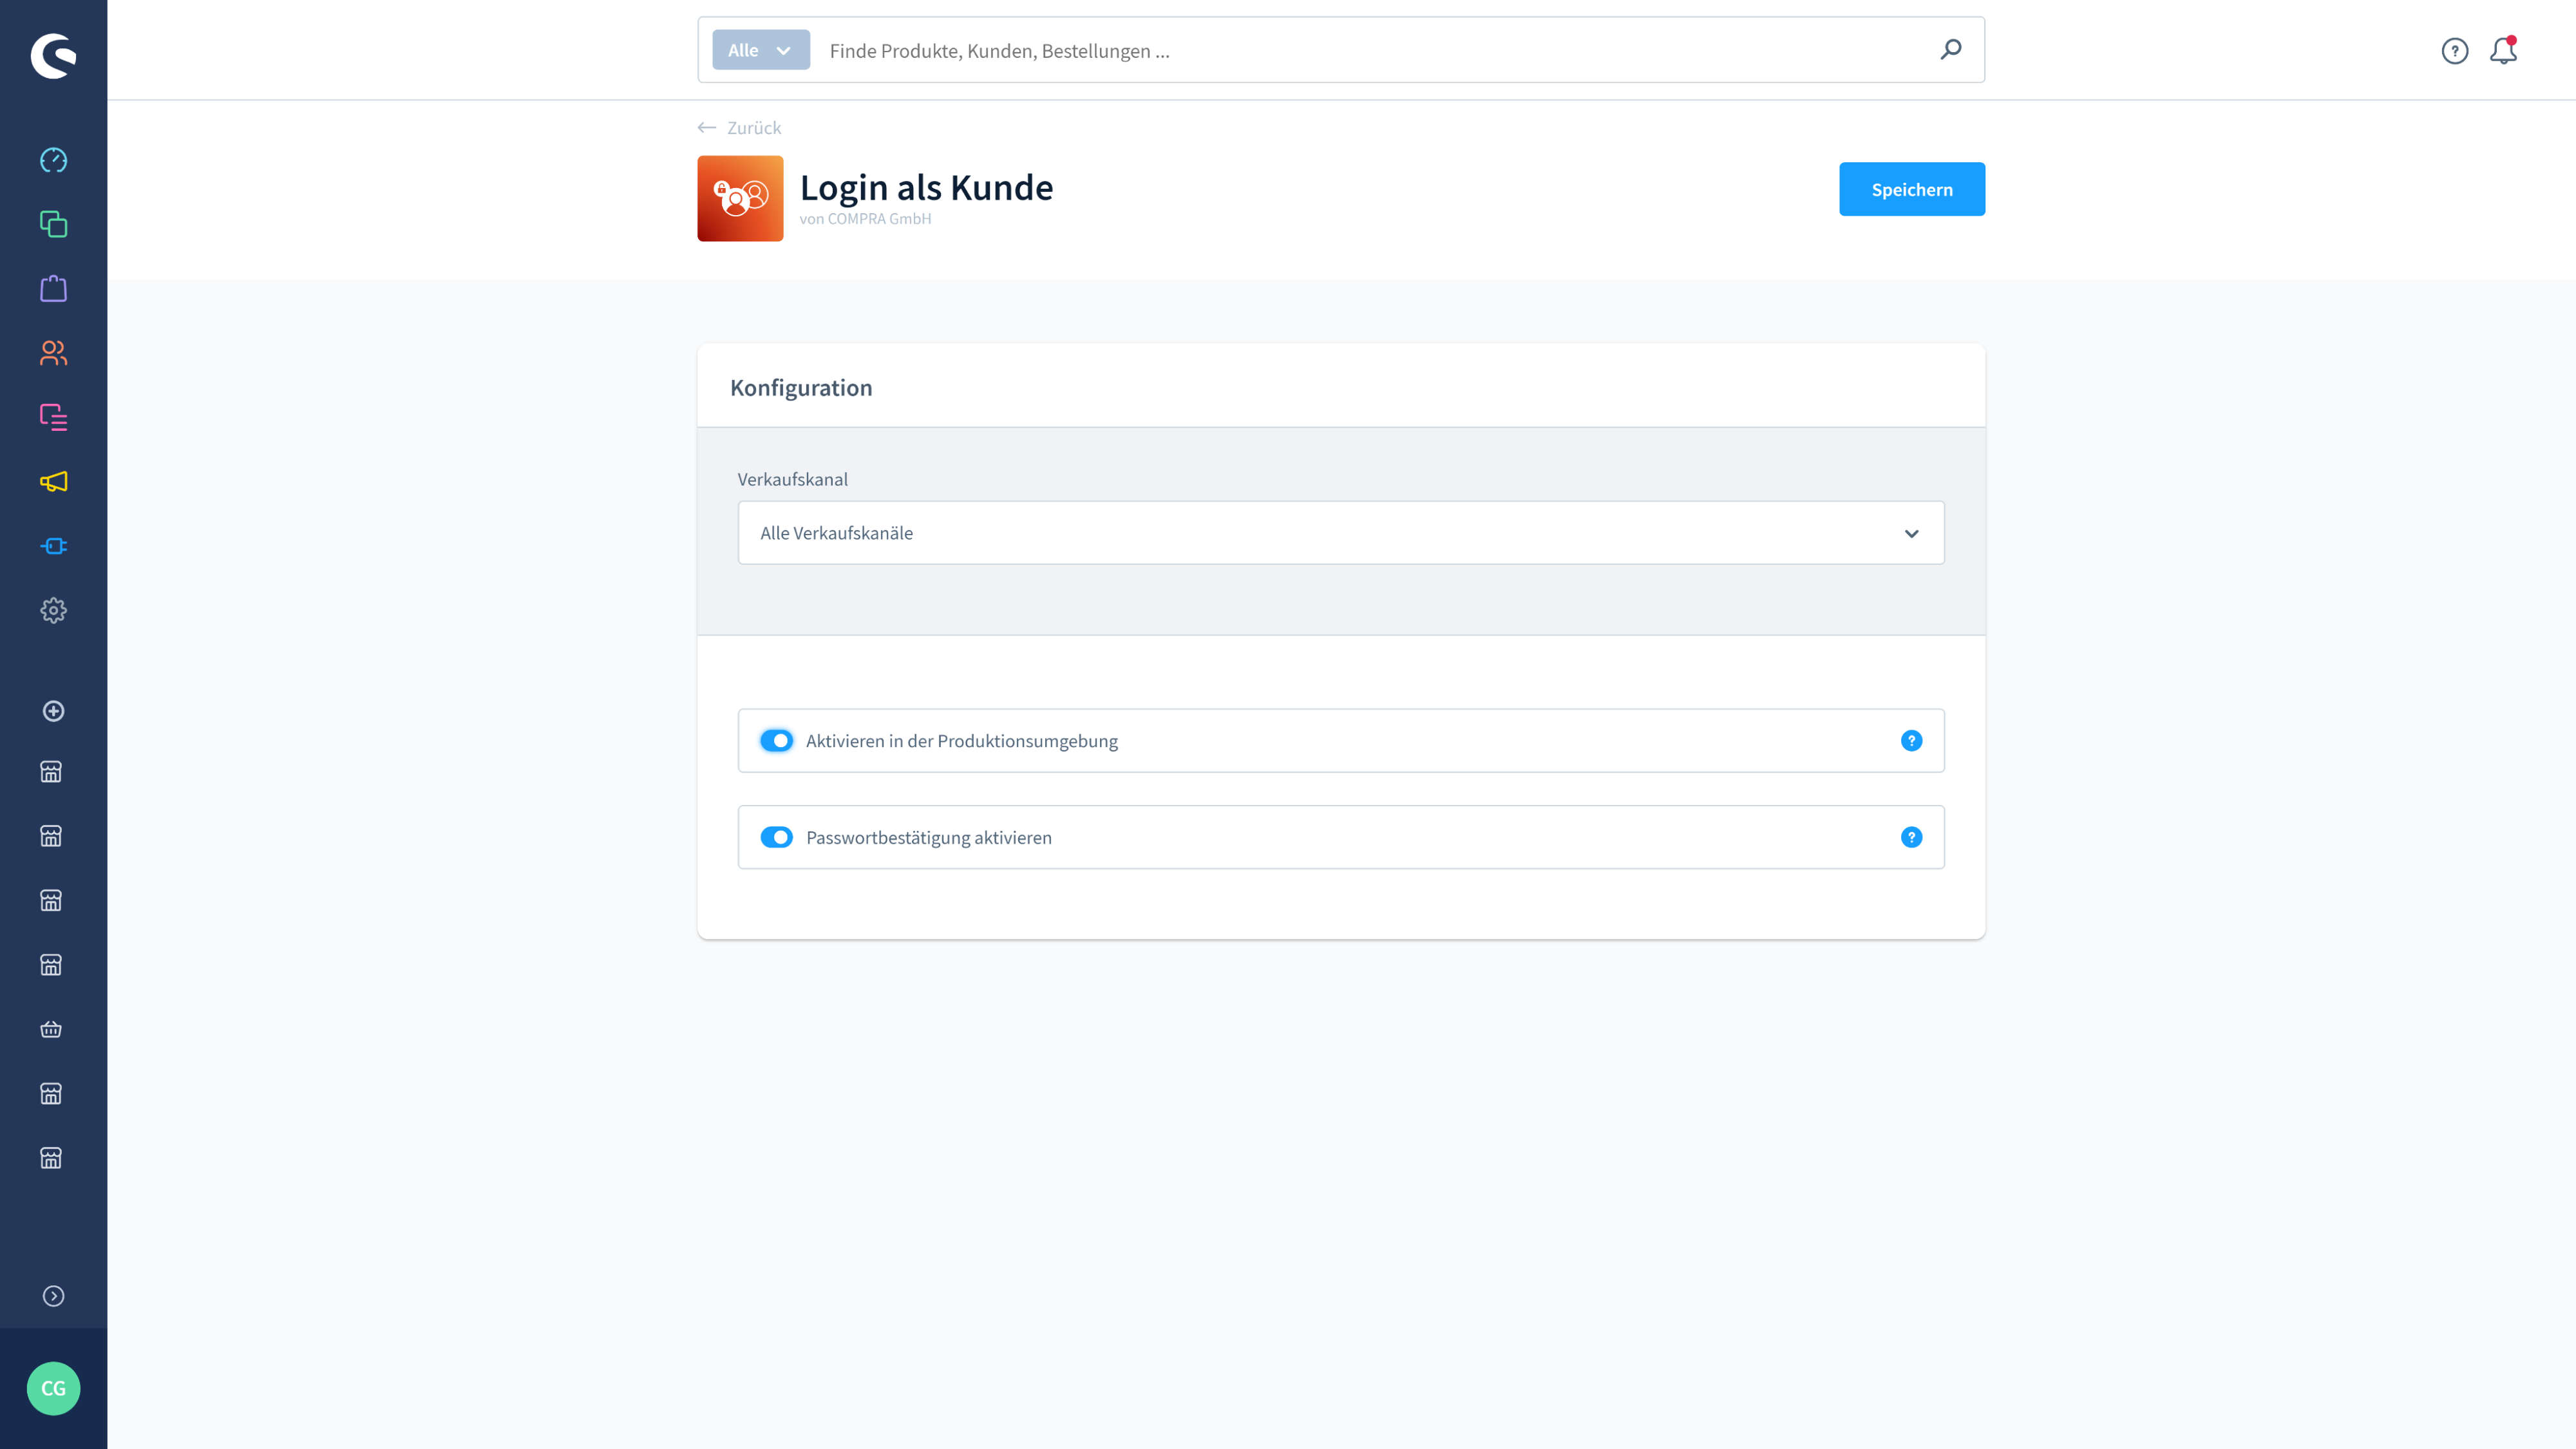
Task: Open the Alle search filter dropdown
Action: point(761,50)
